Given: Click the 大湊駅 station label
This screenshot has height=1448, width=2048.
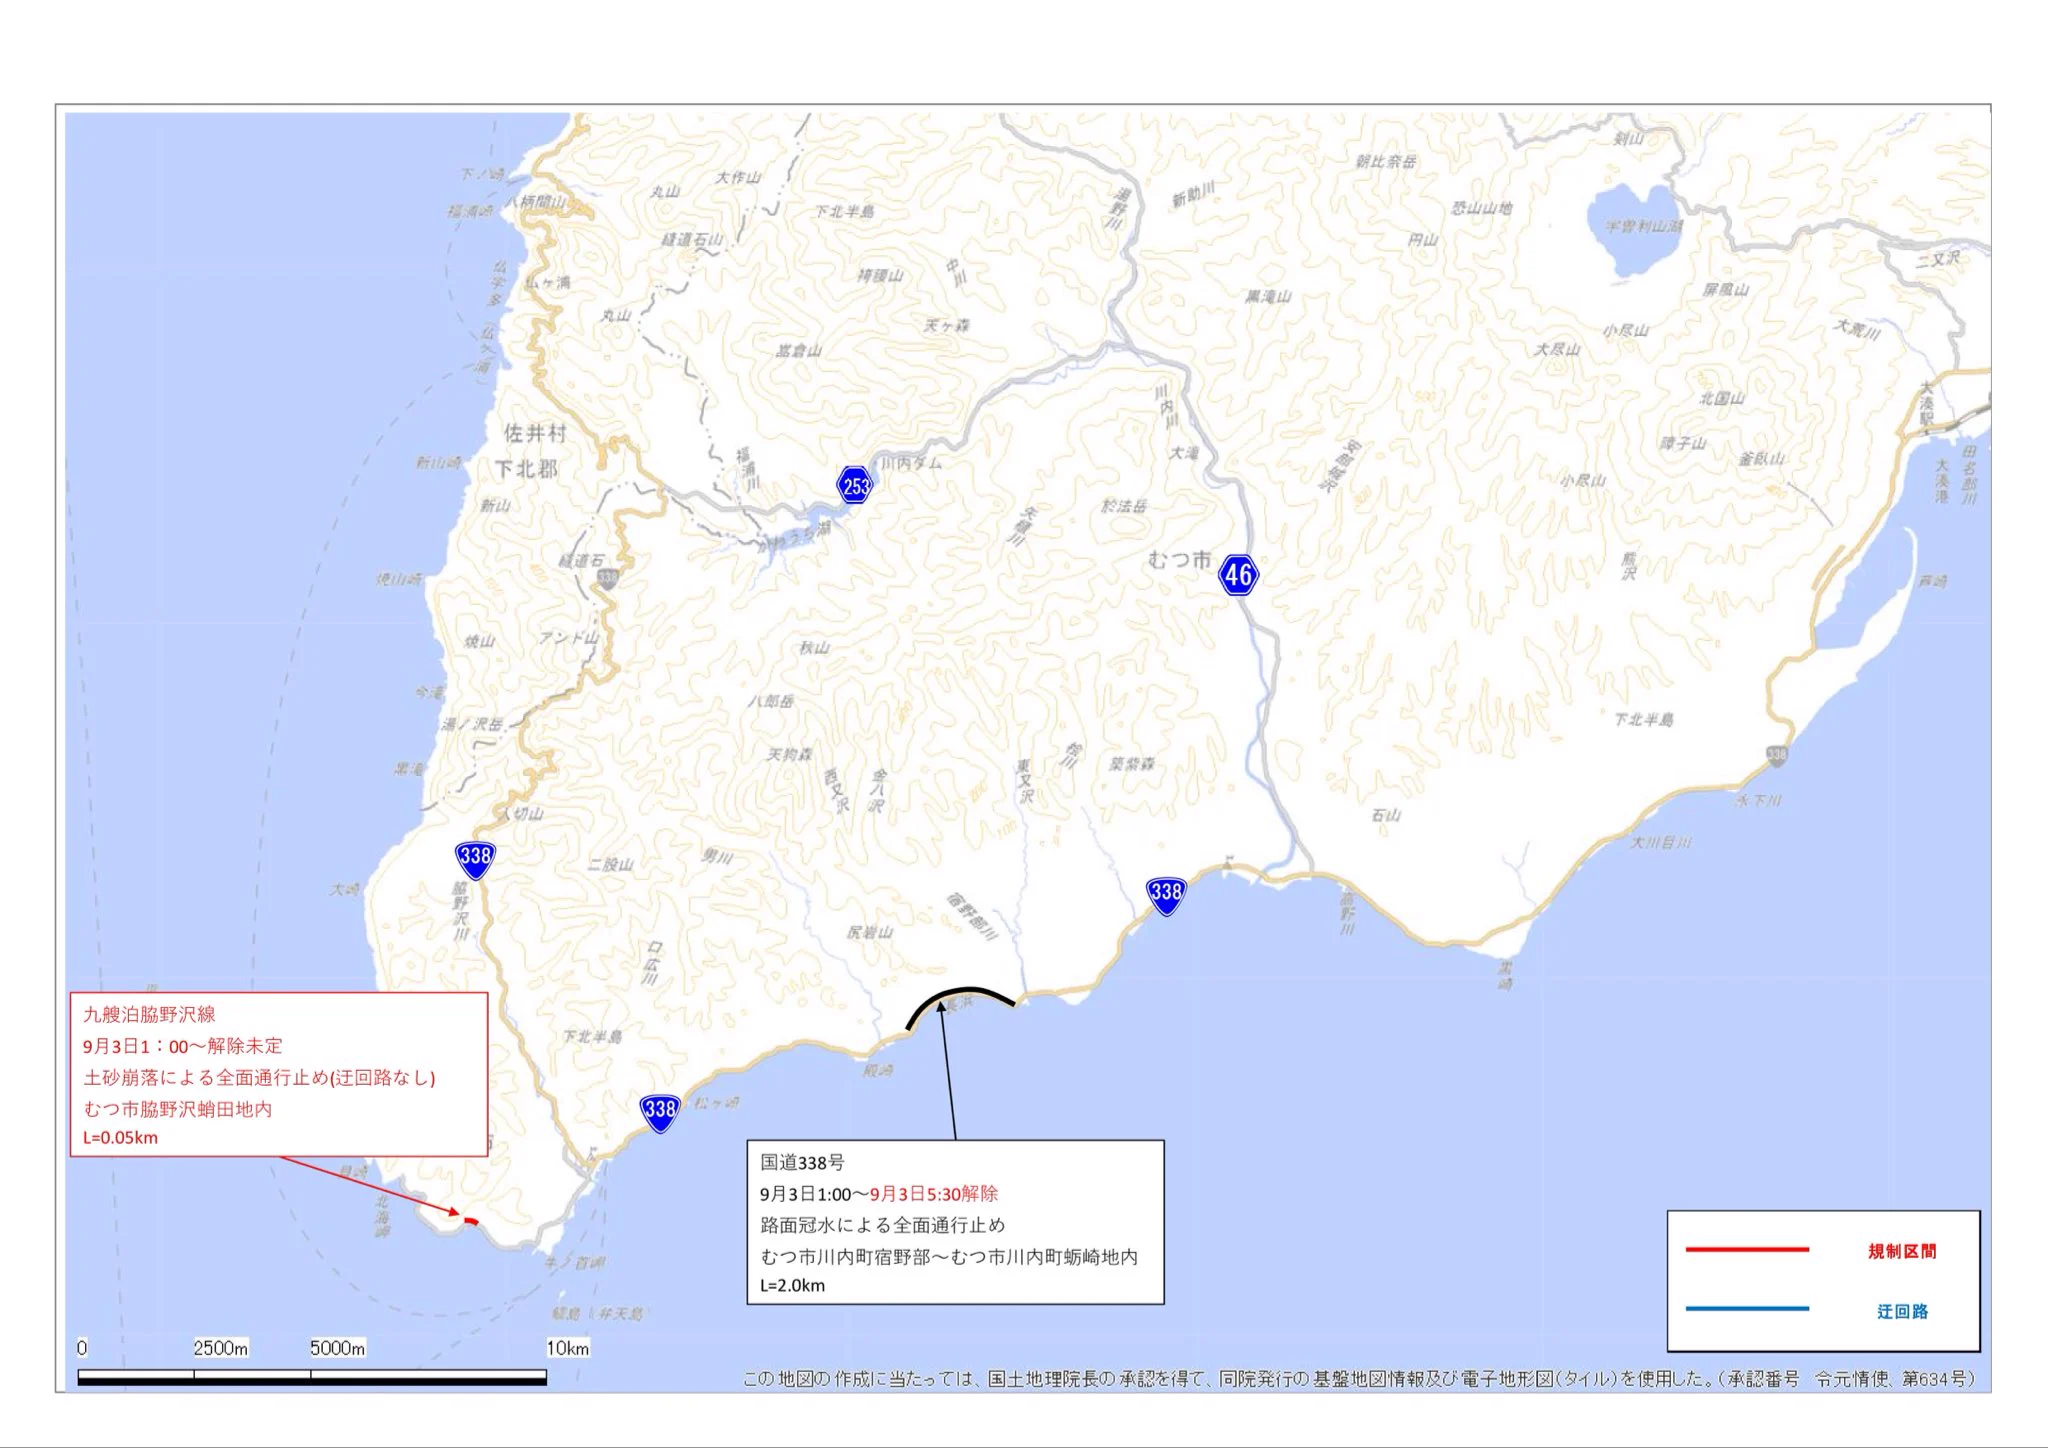Looking at the screenshot, I should [1926, 405].
